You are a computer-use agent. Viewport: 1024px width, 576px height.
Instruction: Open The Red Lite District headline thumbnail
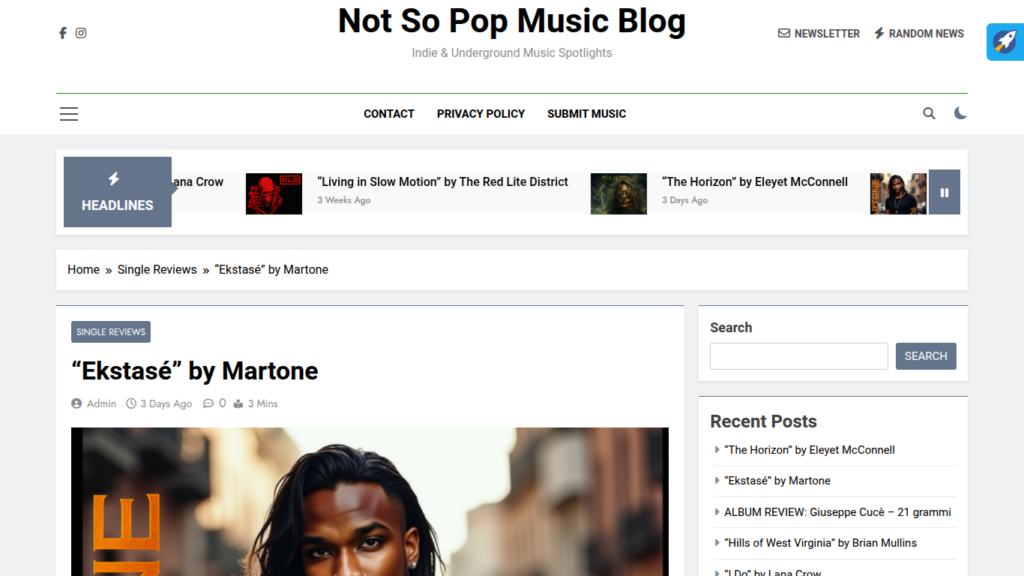point(274,193)
